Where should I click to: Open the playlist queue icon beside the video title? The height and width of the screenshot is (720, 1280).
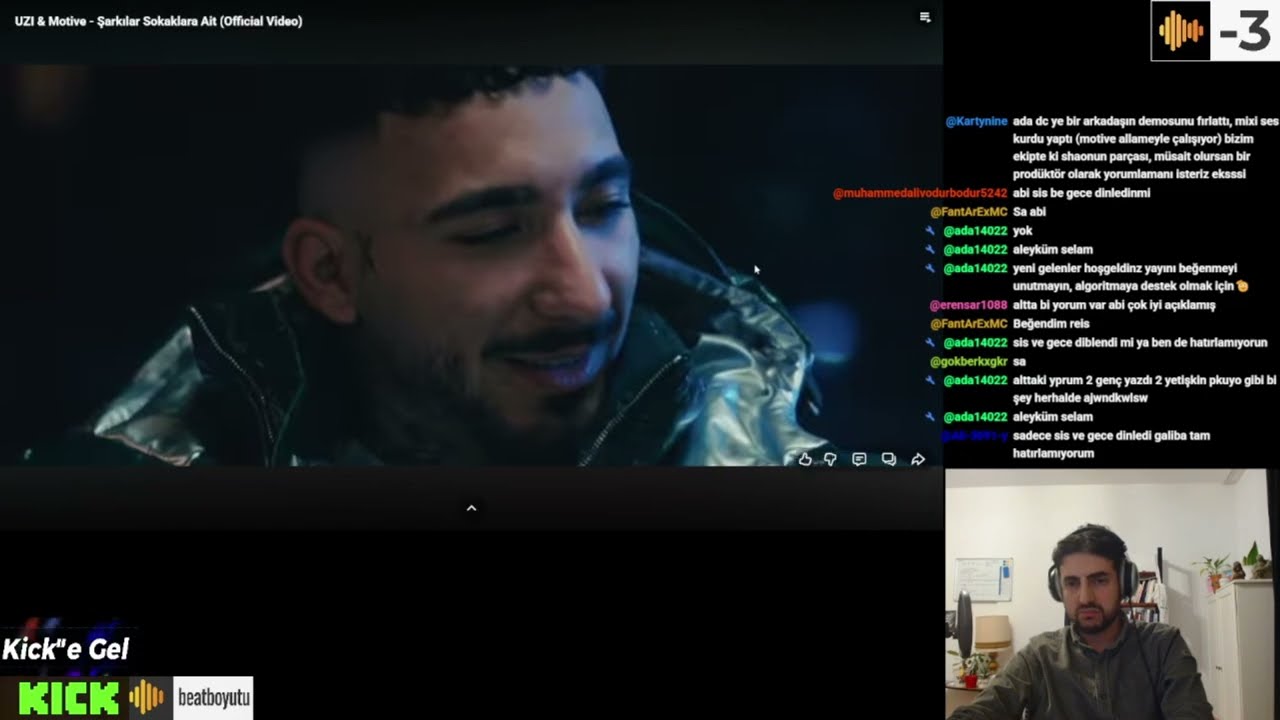(x=925, y=17)
